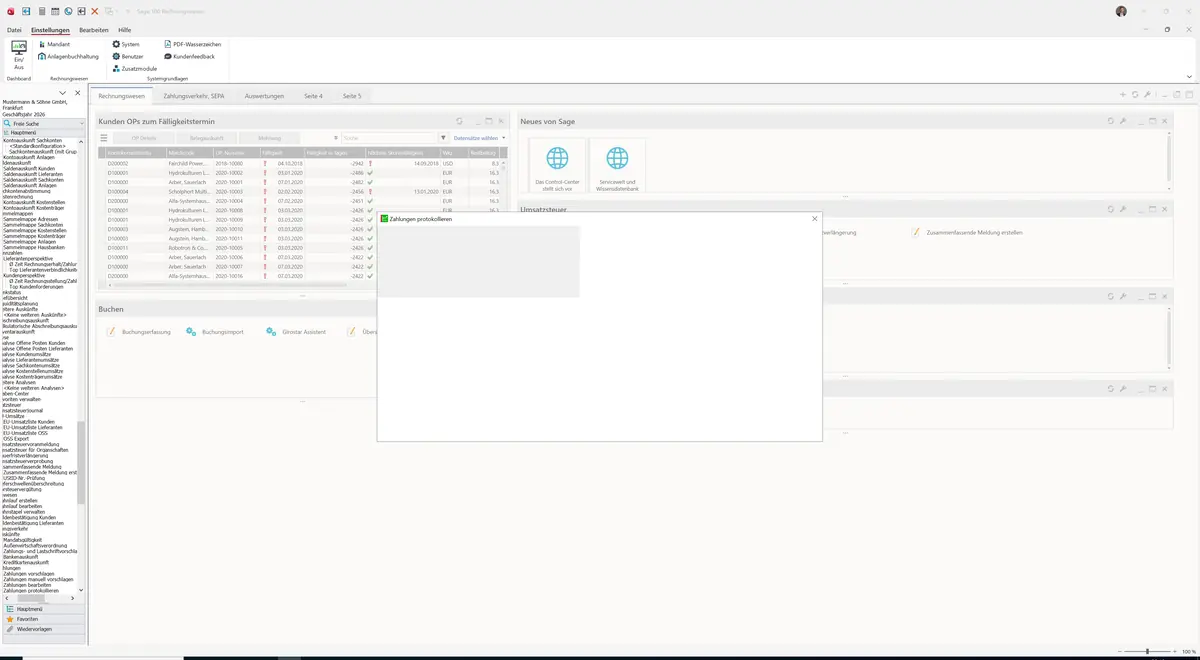The width and height of the screenshot is (1200, 660).
Task: Open the Control-Center introduction tile
Action: 557,167
